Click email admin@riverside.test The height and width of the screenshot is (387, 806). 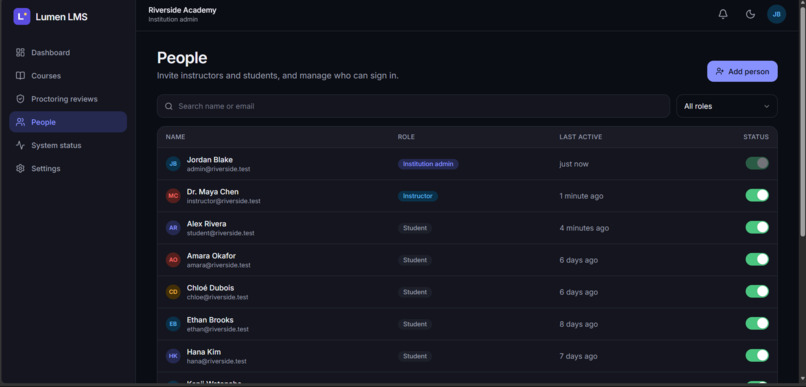click(218, 169)
